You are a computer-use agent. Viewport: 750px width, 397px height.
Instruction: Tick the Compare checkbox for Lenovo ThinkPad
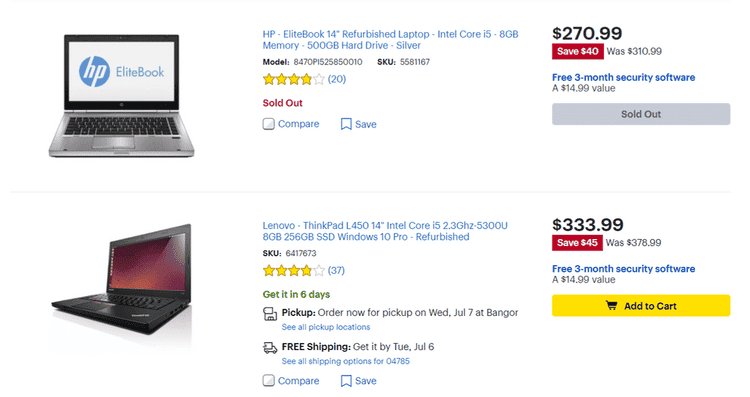click(268, 381)
